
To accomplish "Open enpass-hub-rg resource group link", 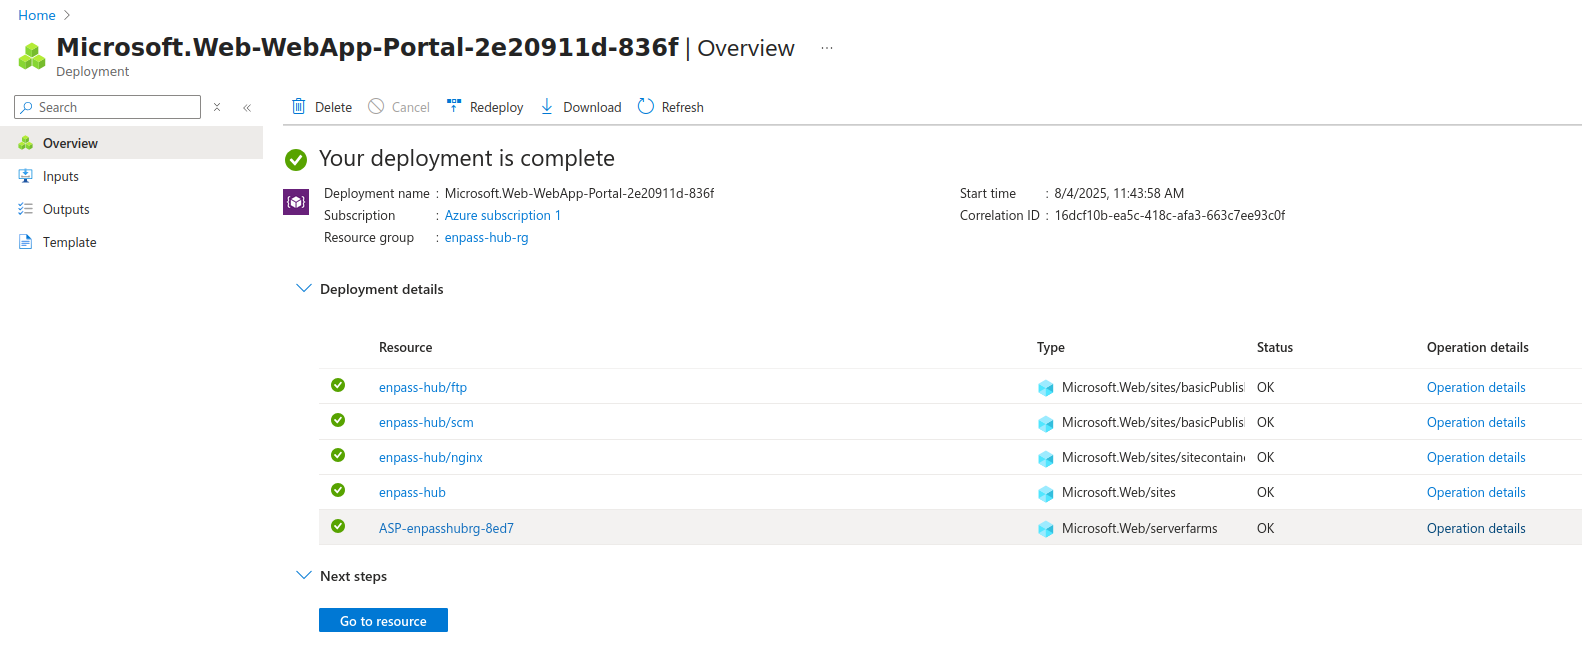I will (x=486, y=237).
